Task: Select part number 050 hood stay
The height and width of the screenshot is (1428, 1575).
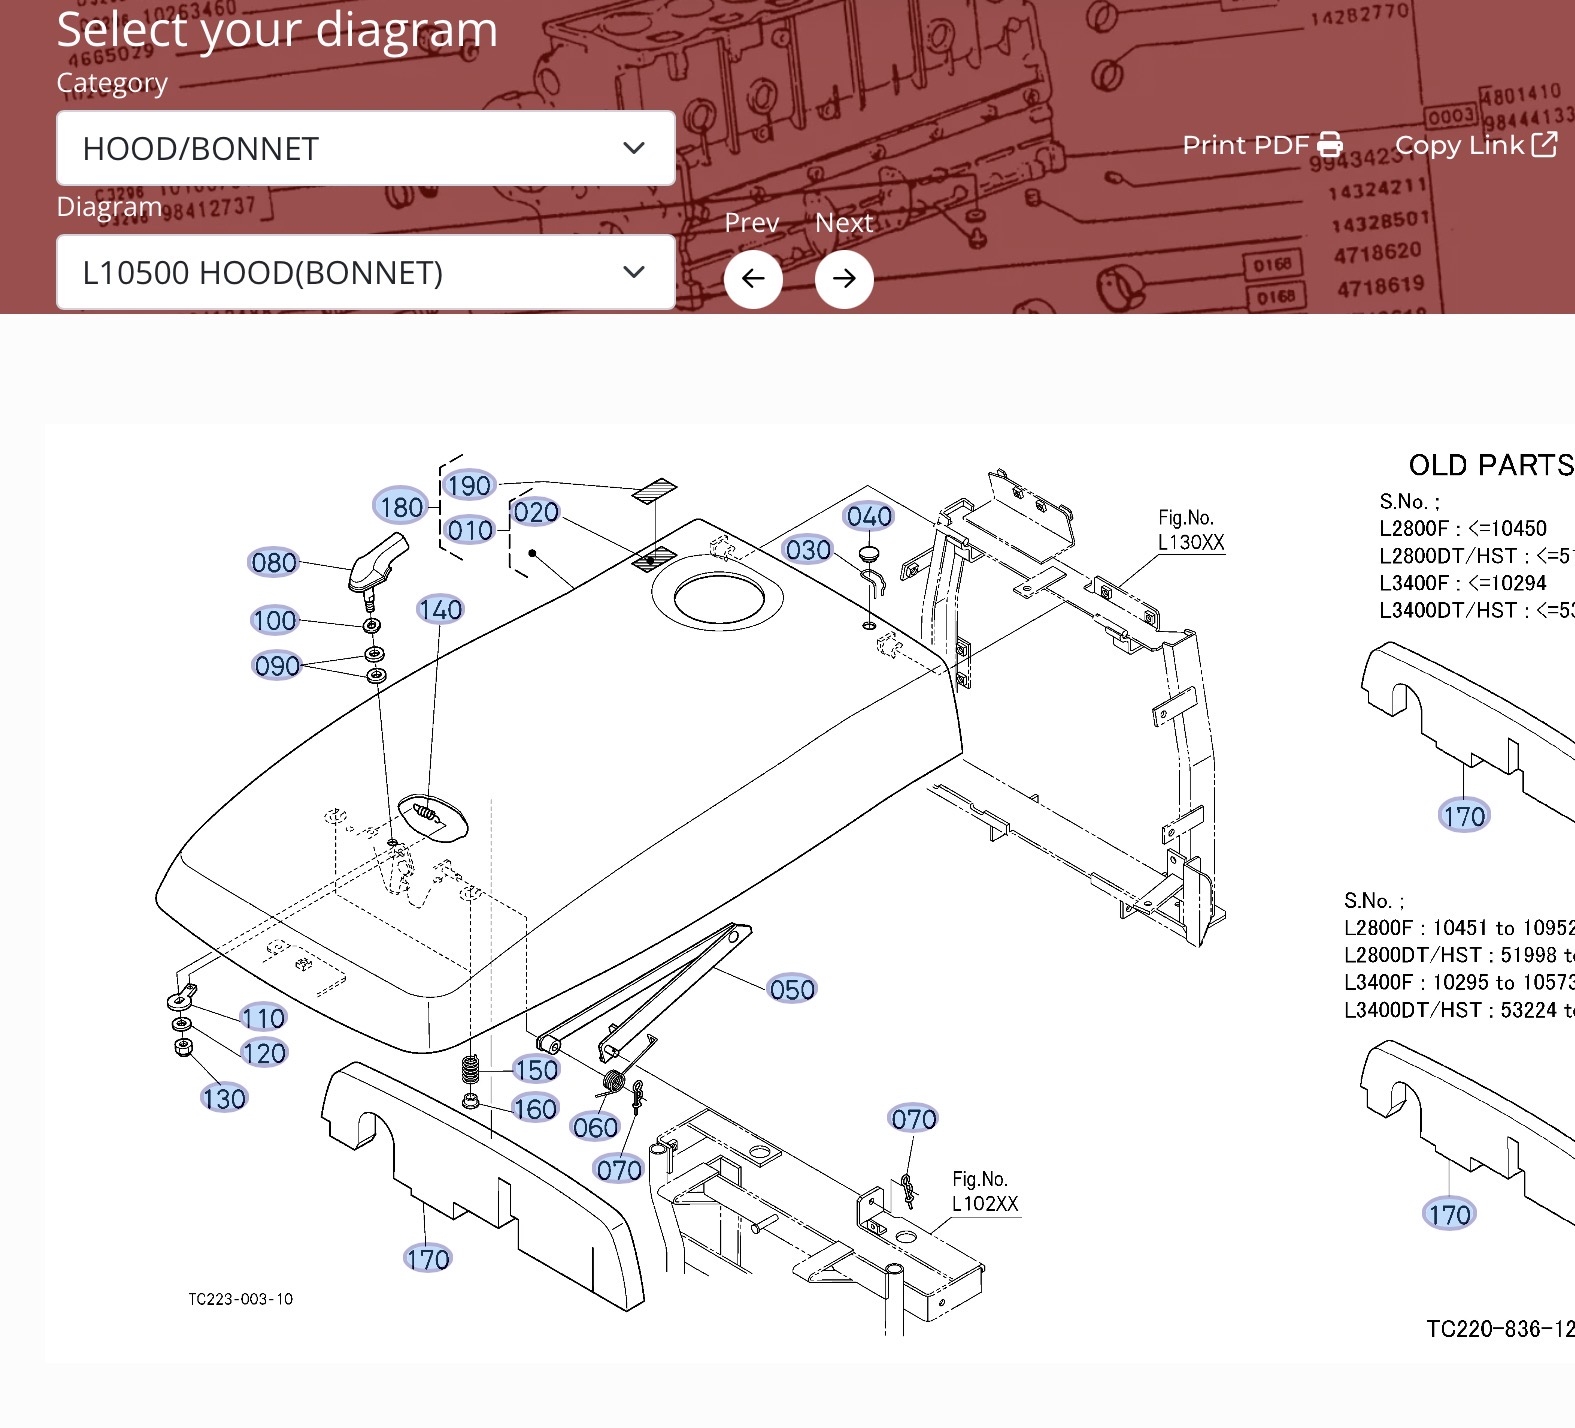Action: coord(792,990)
